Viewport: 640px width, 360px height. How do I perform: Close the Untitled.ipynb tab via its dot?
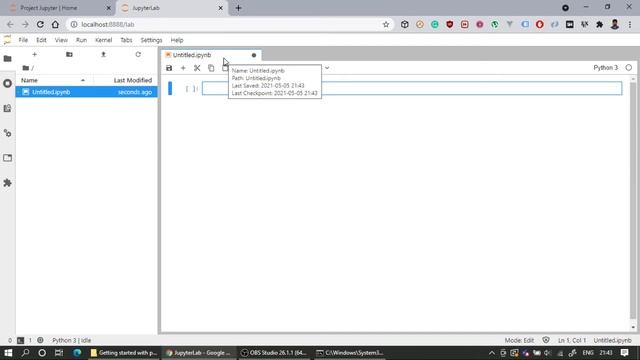254,55
